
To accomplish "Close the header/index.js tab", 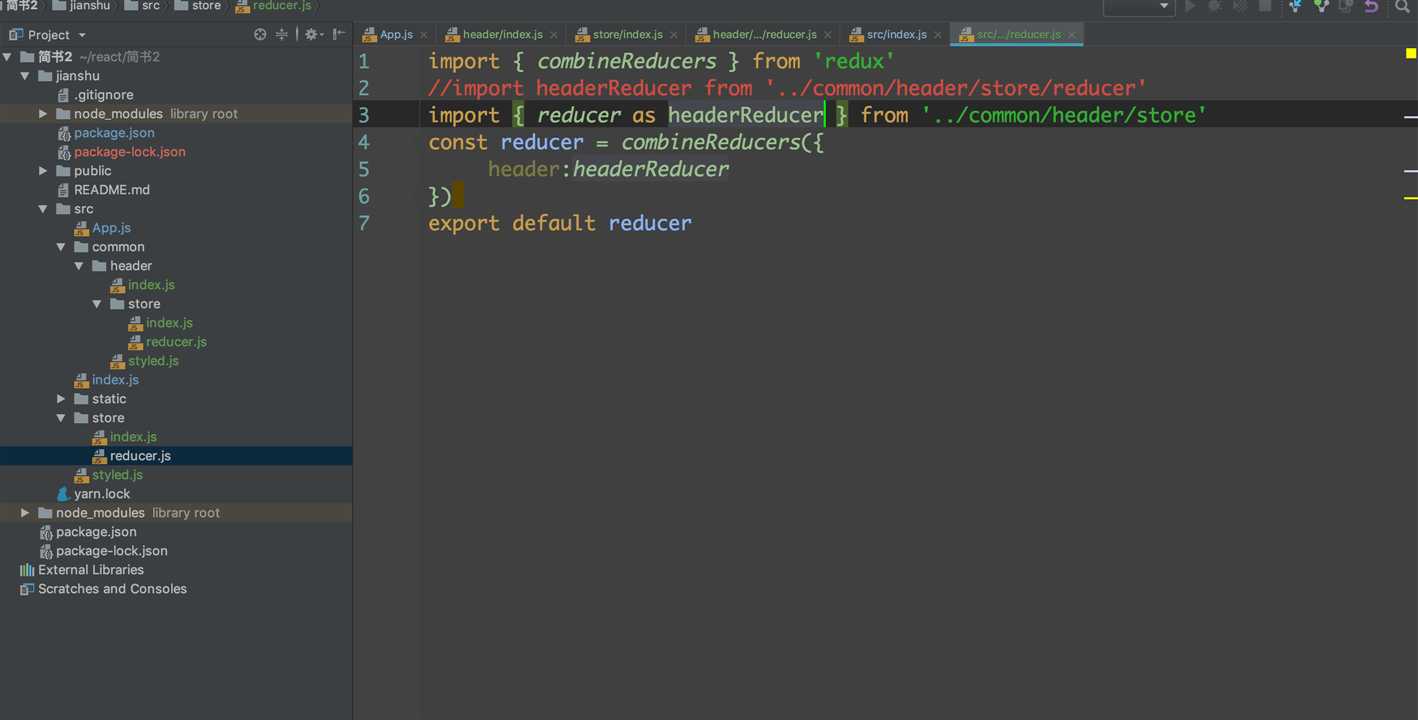I will point(554,35).
